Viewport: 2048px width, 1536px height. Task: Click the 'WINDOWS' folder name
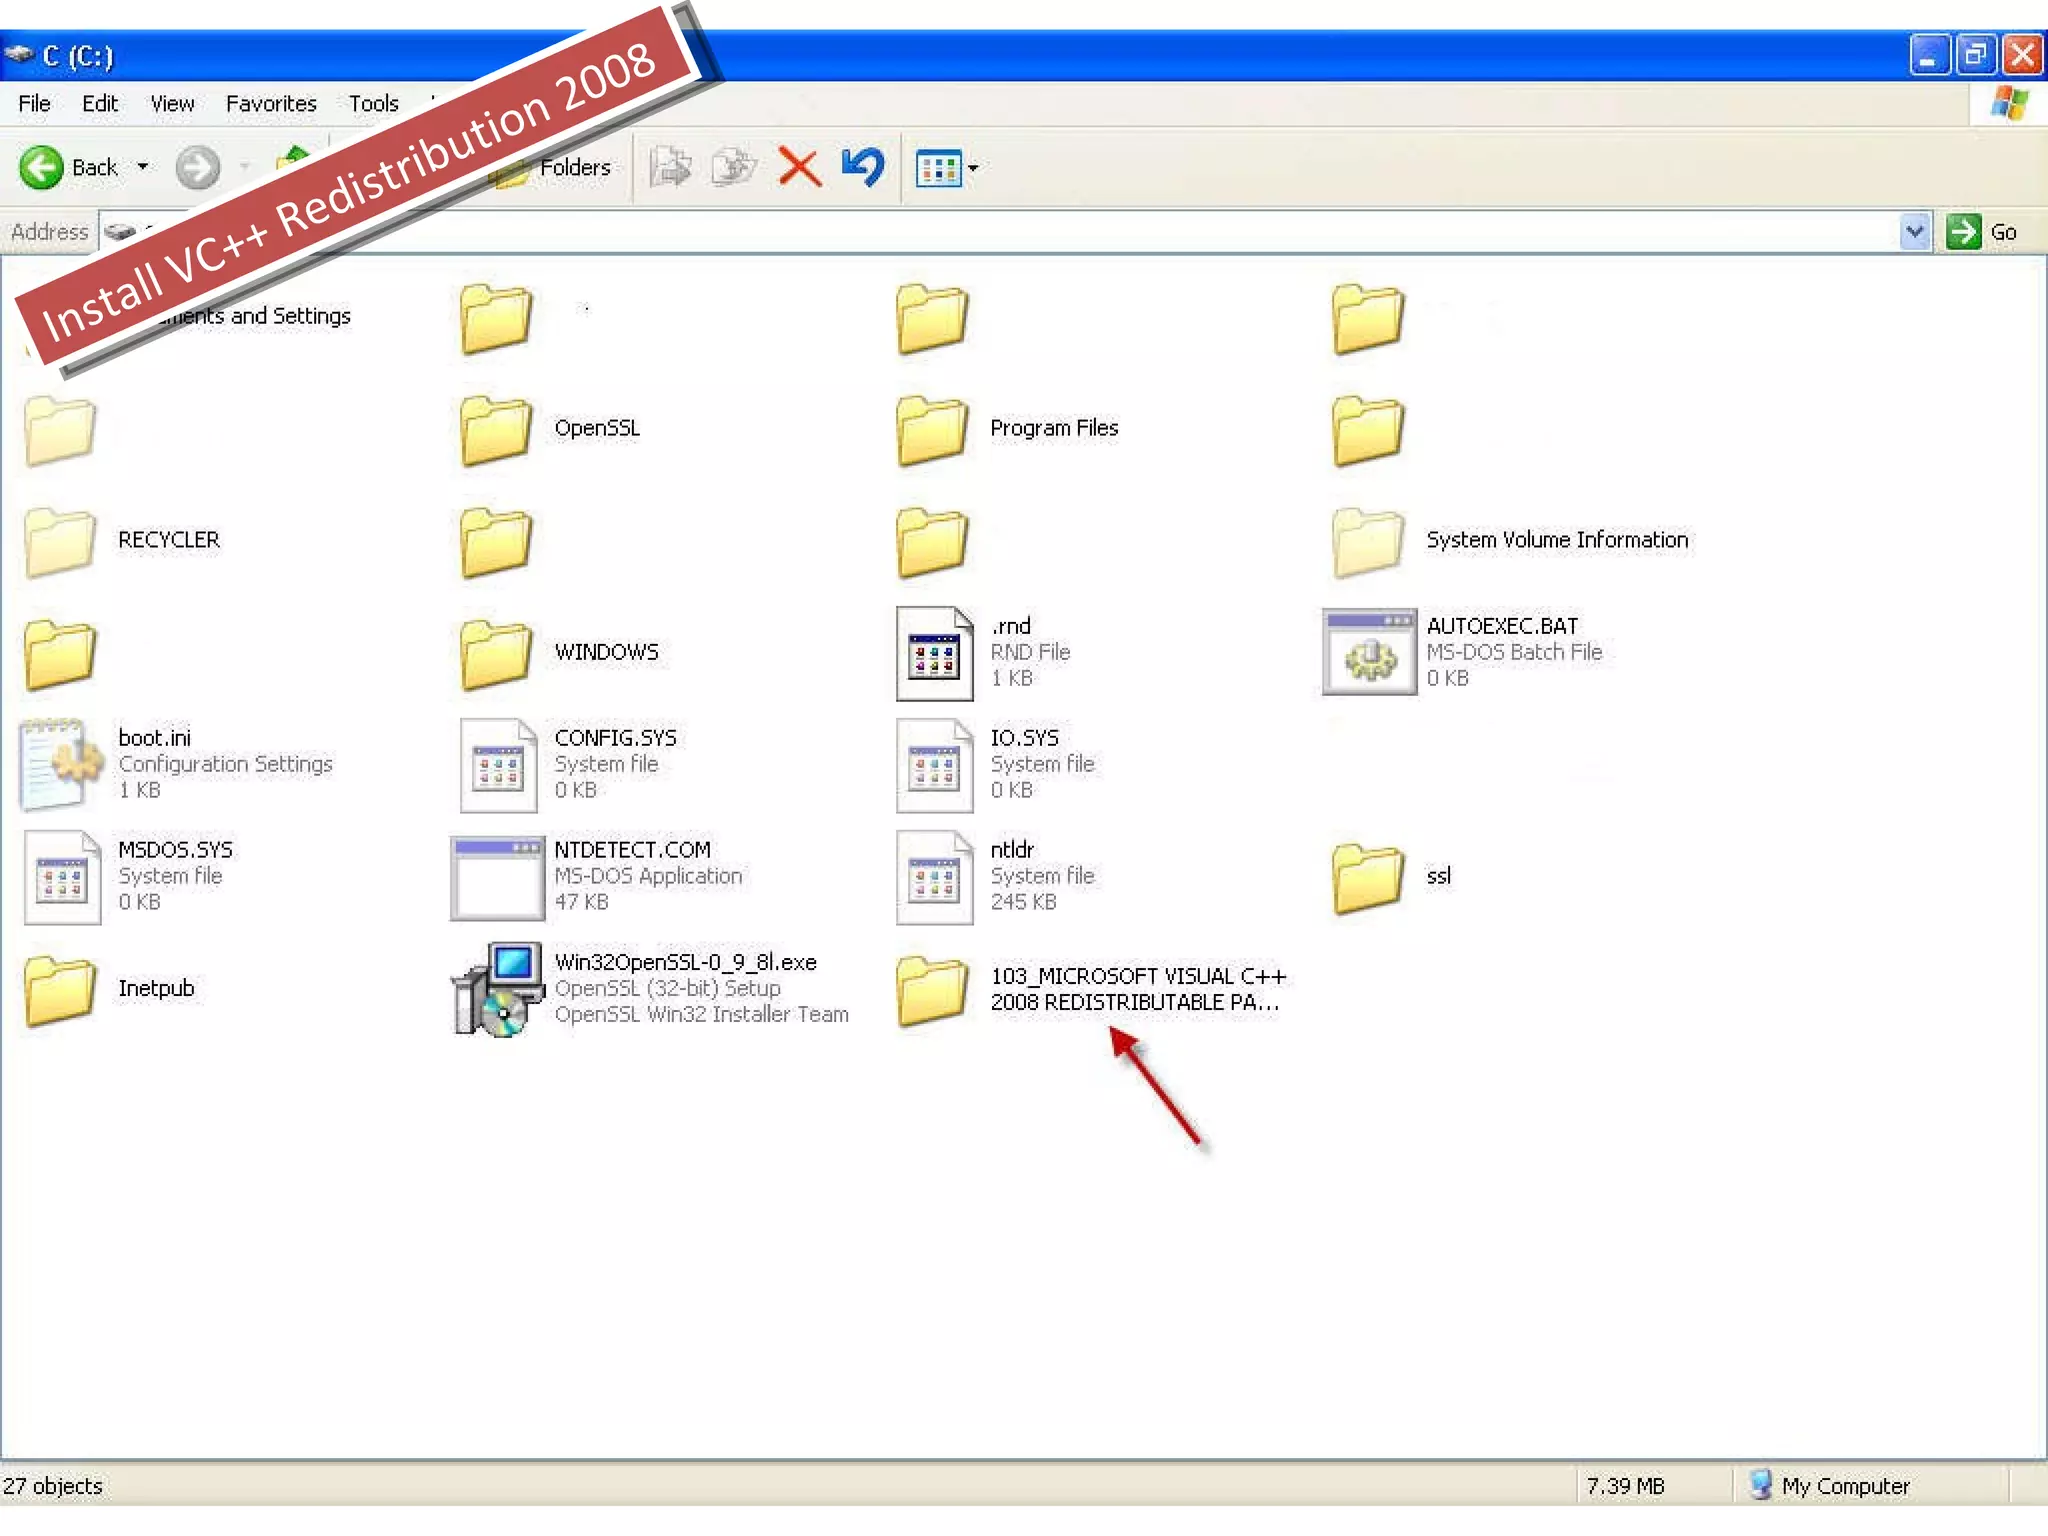pos(606,652)
